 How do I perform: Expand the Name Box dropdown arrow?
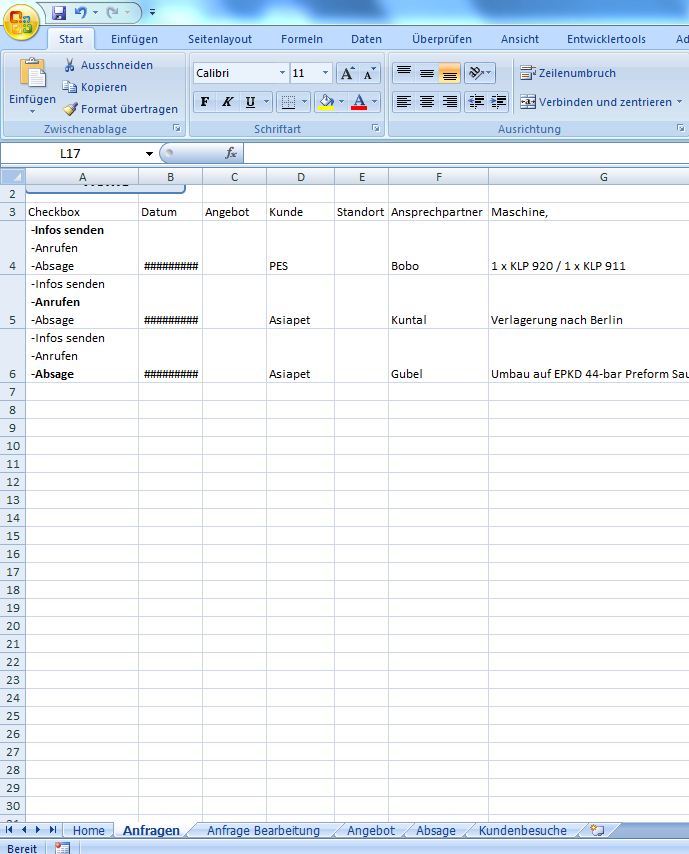(x=149, y=154)
